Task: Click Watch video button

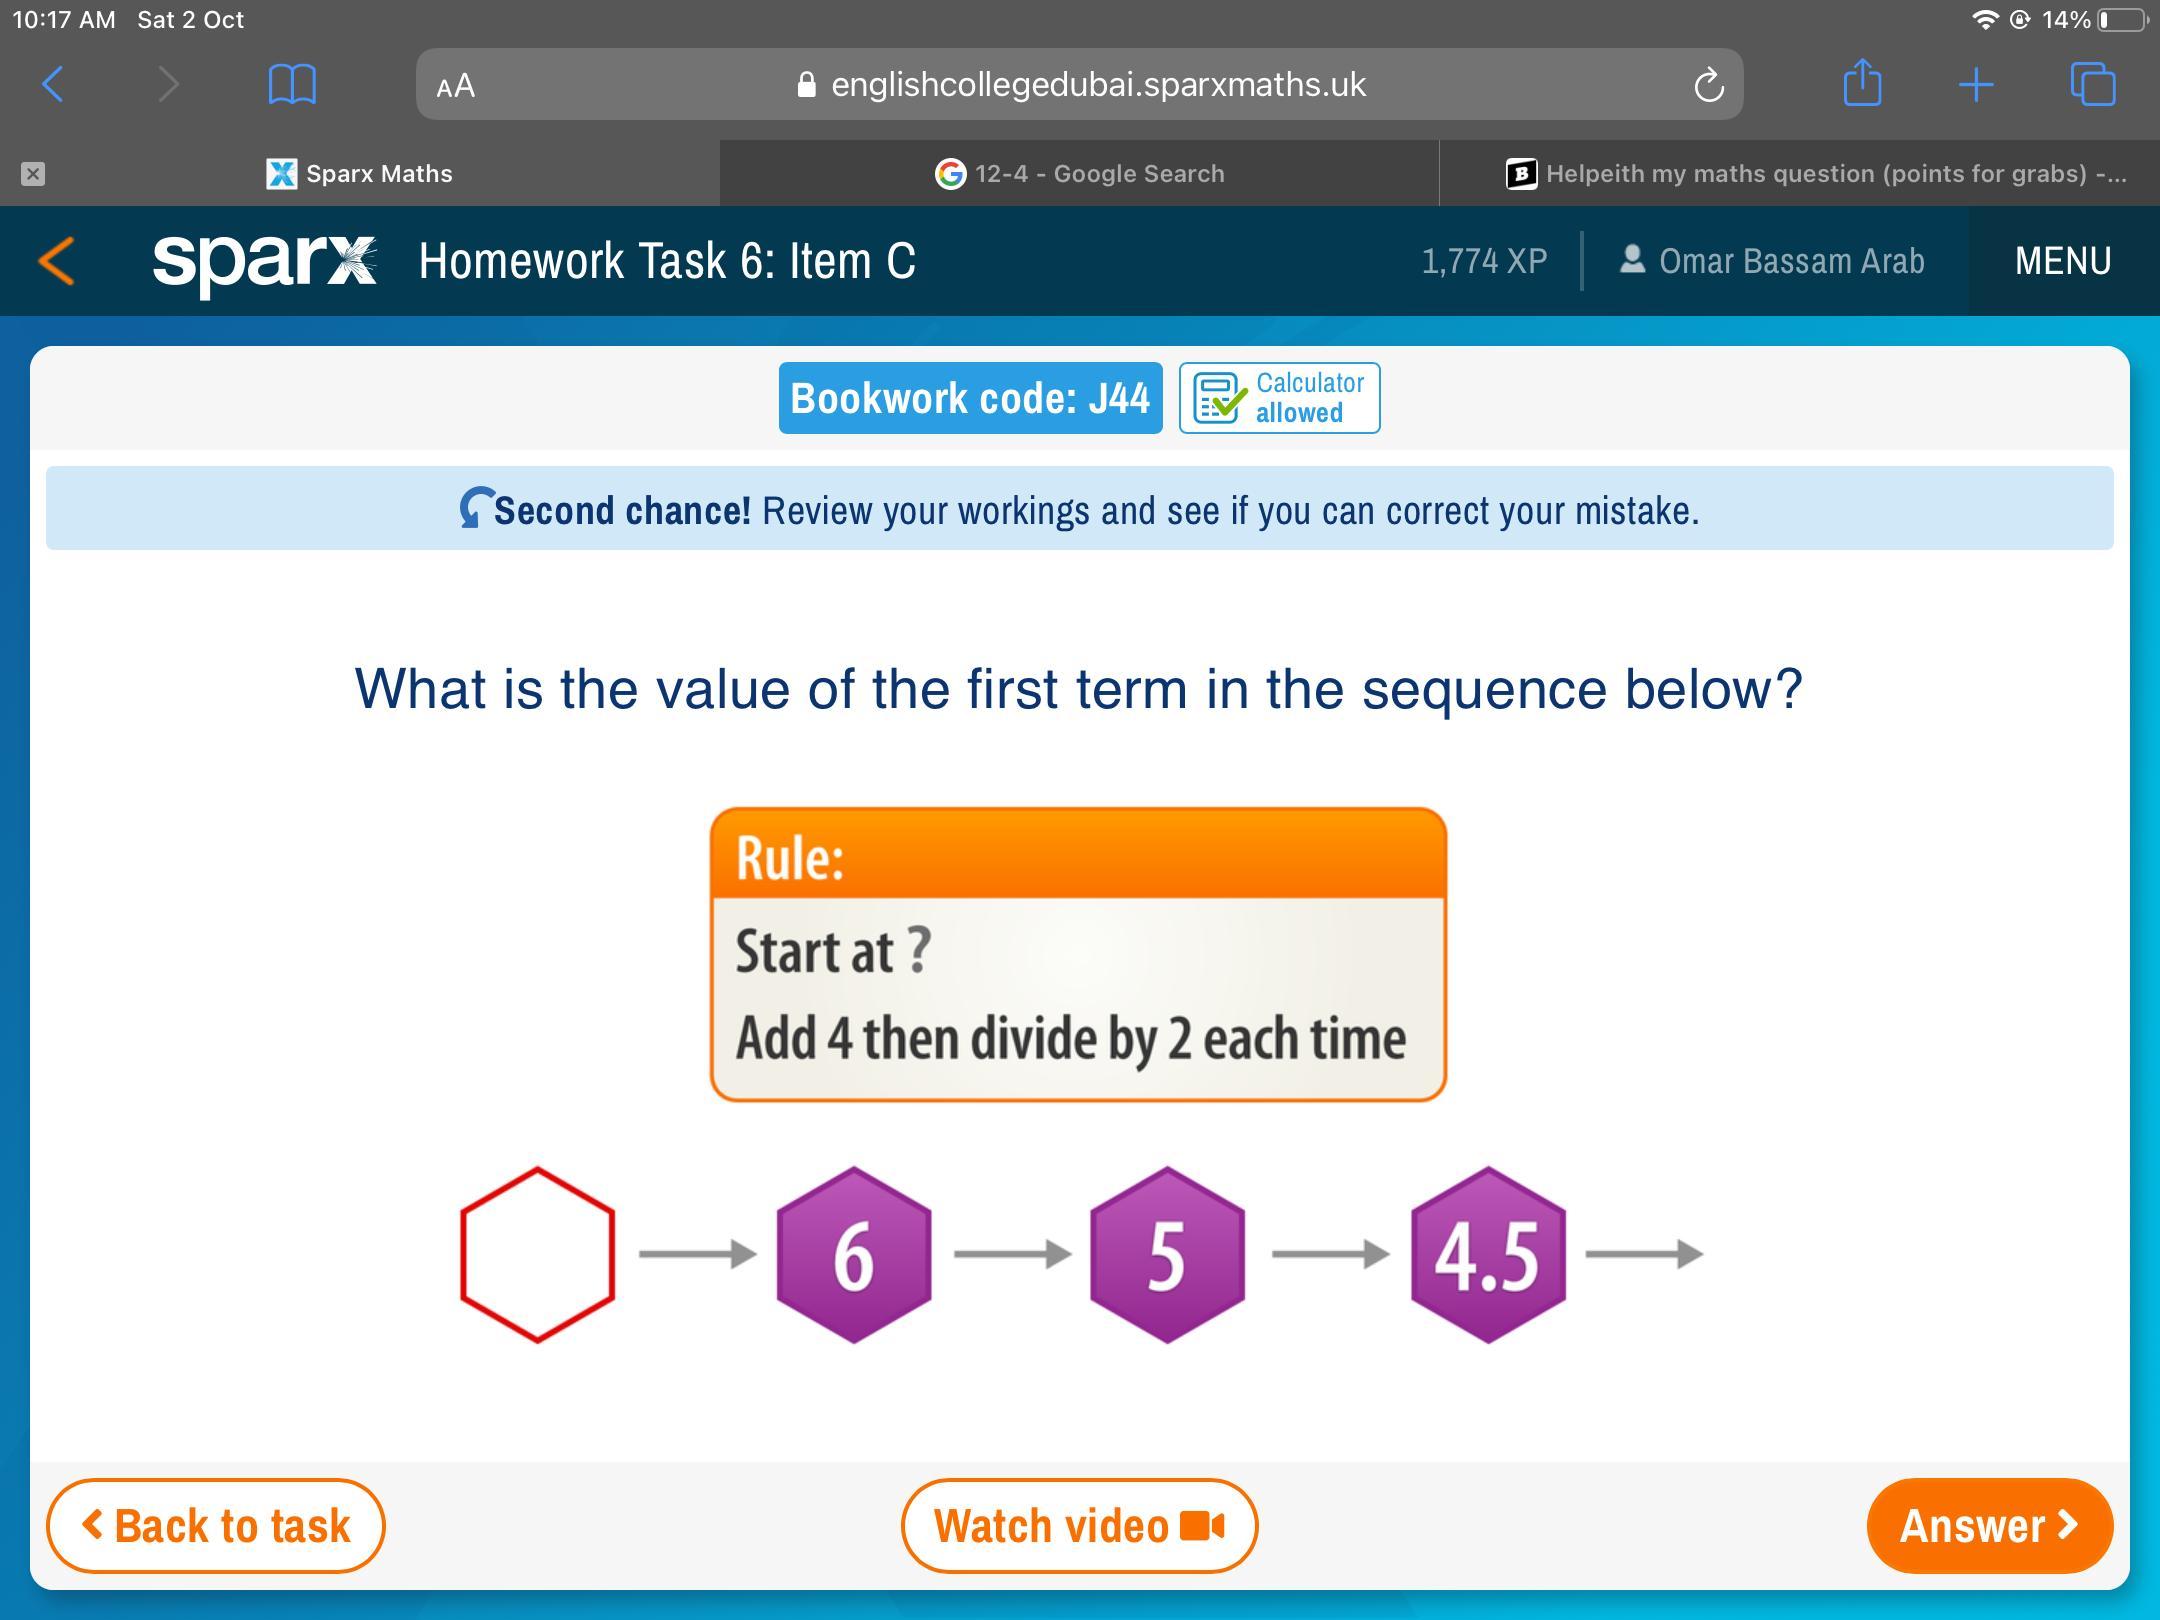Action: (1078, 1526)
